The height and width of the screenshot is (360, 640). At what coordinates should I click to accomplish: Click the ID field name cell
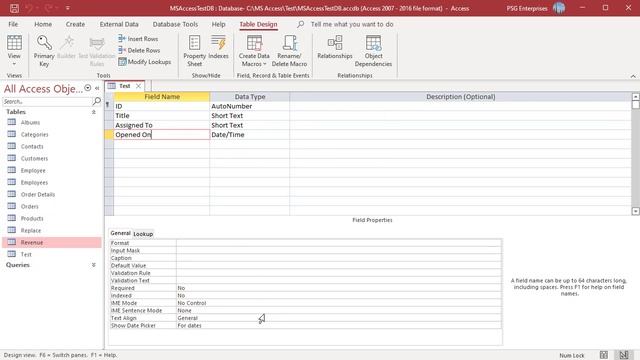(162, 106)
